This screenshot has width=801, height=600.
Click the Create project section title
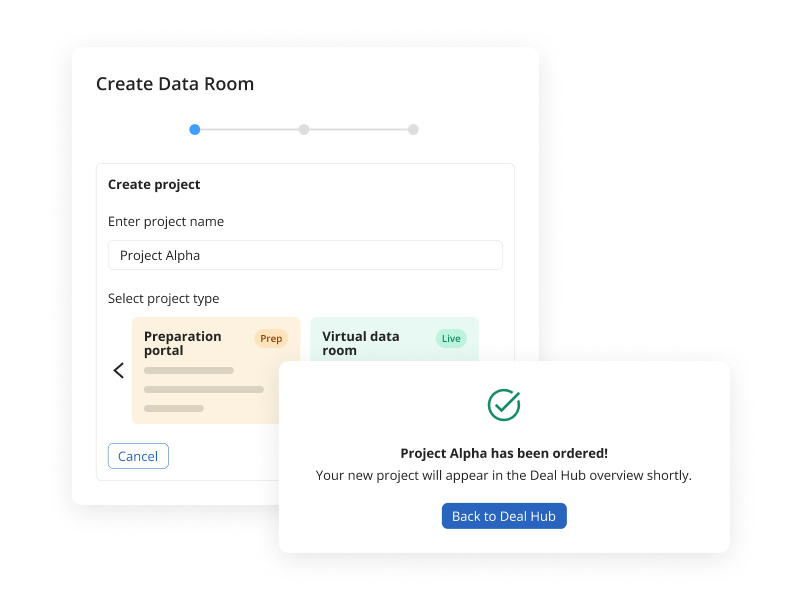(x=154, y=184)
